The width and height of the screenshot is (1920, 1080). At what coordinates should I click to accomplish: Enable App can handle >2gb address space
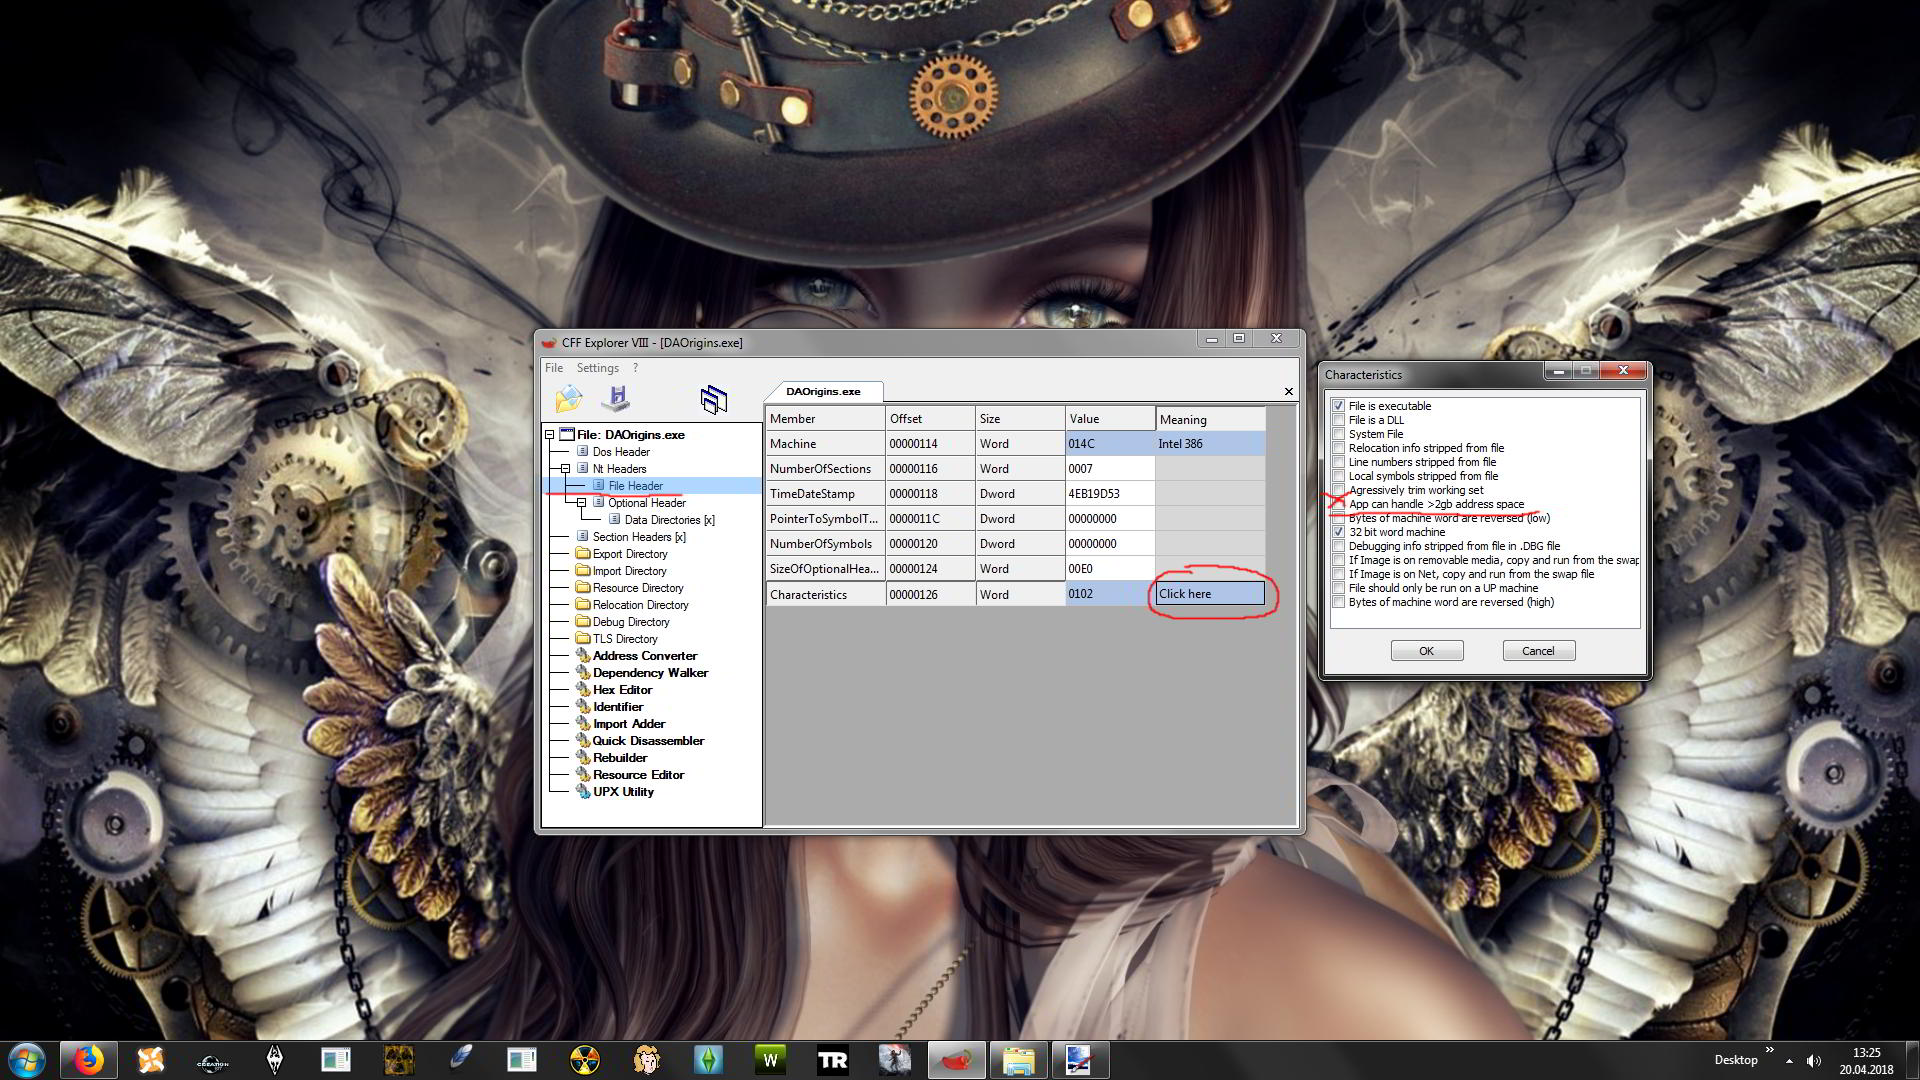(x=1338, y=504)
